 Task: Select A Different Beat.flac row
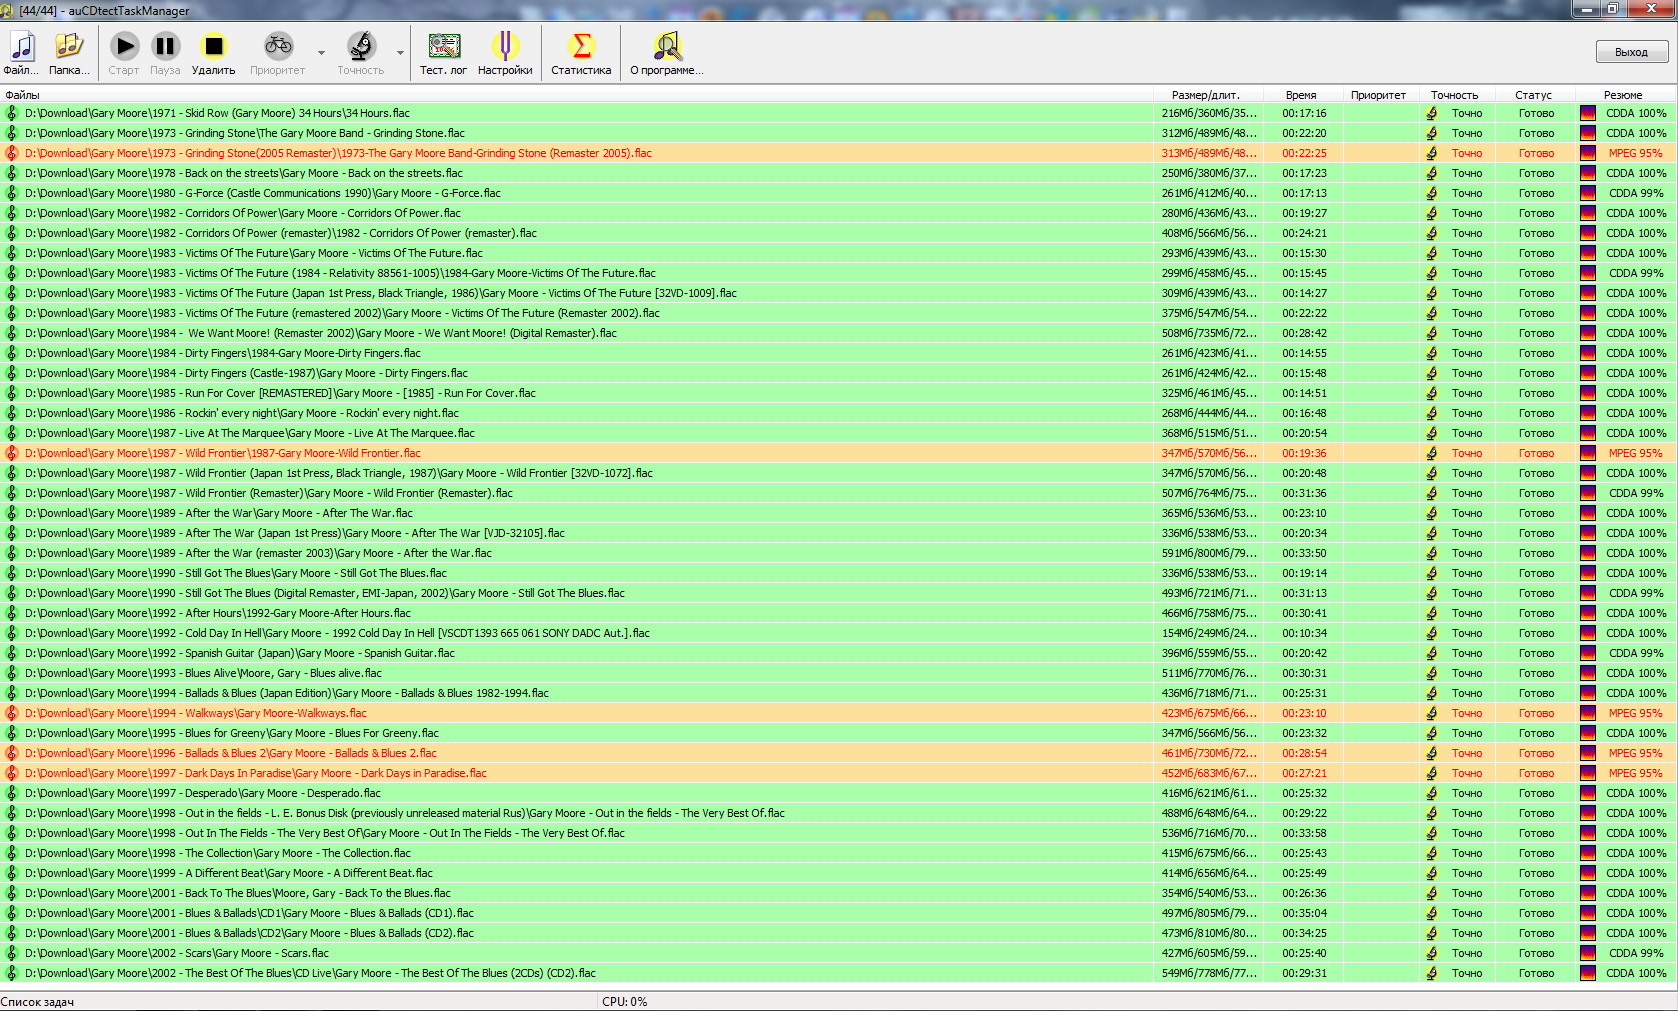coord(838,873)
